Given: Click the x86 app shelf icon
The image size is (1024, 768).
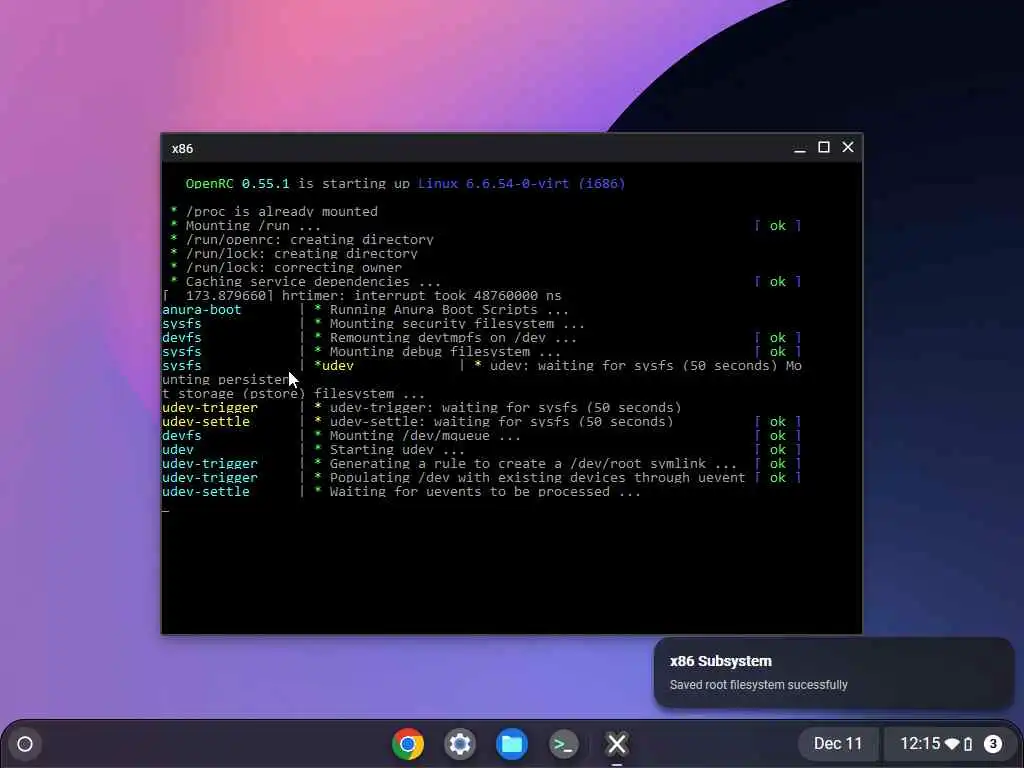Looking at the screenshot, I should (616, 744).
